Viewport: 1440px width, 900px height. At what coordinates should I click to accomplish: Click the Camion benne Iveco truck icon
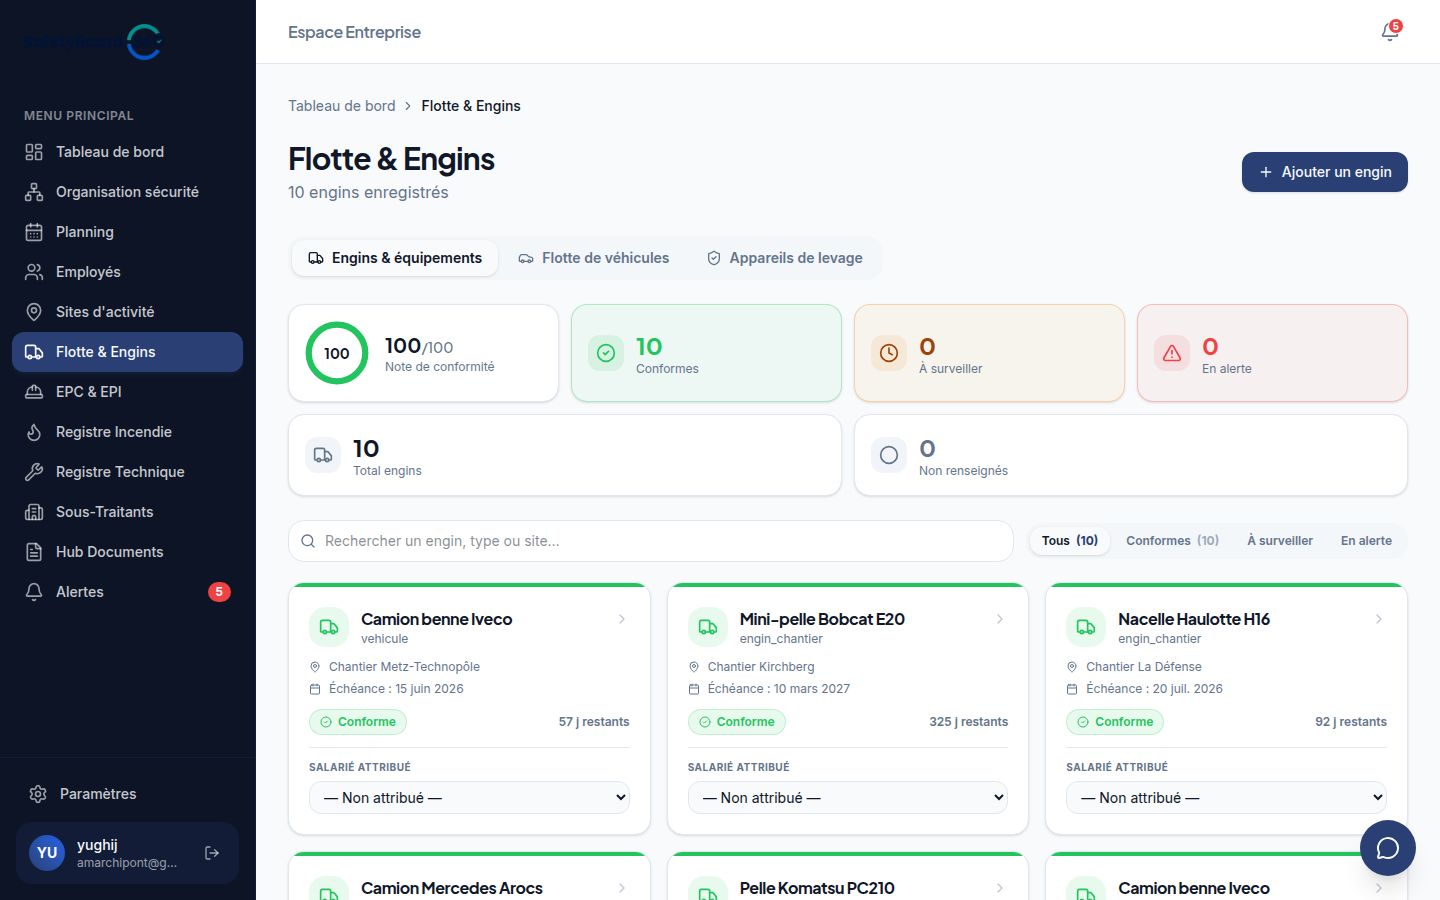pos(329,627)
